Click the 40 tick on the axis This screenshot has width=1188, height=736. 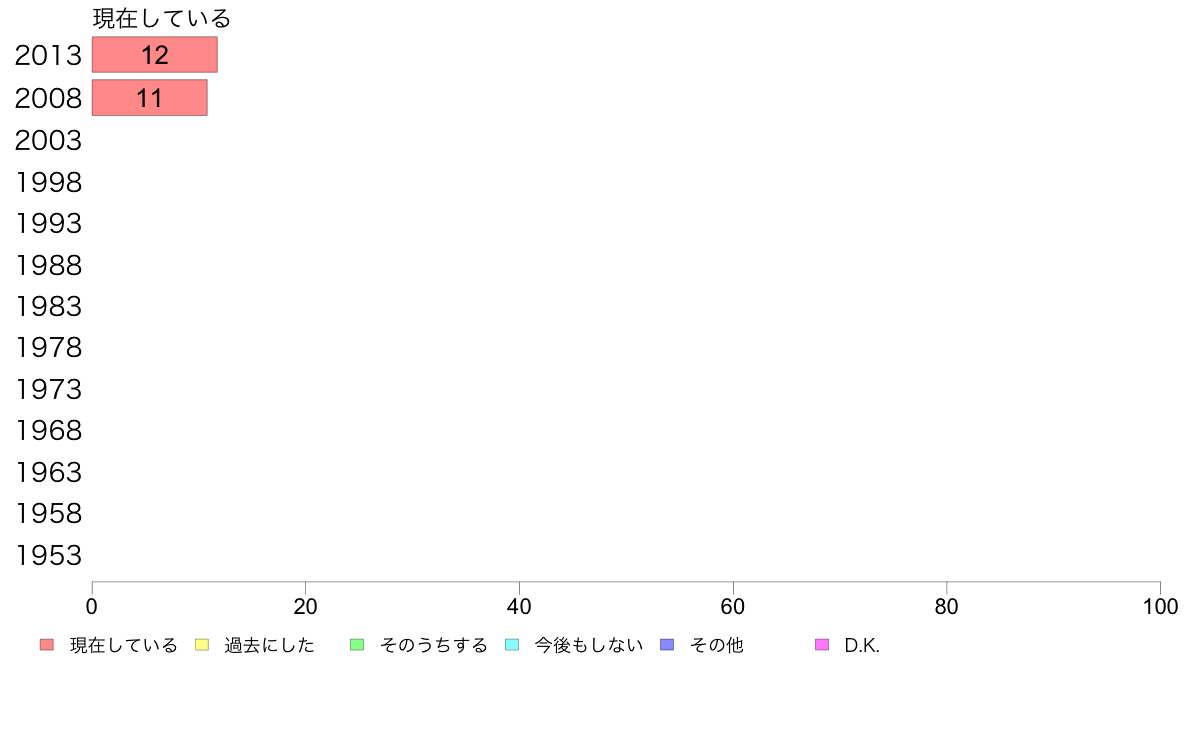point(519,606)
